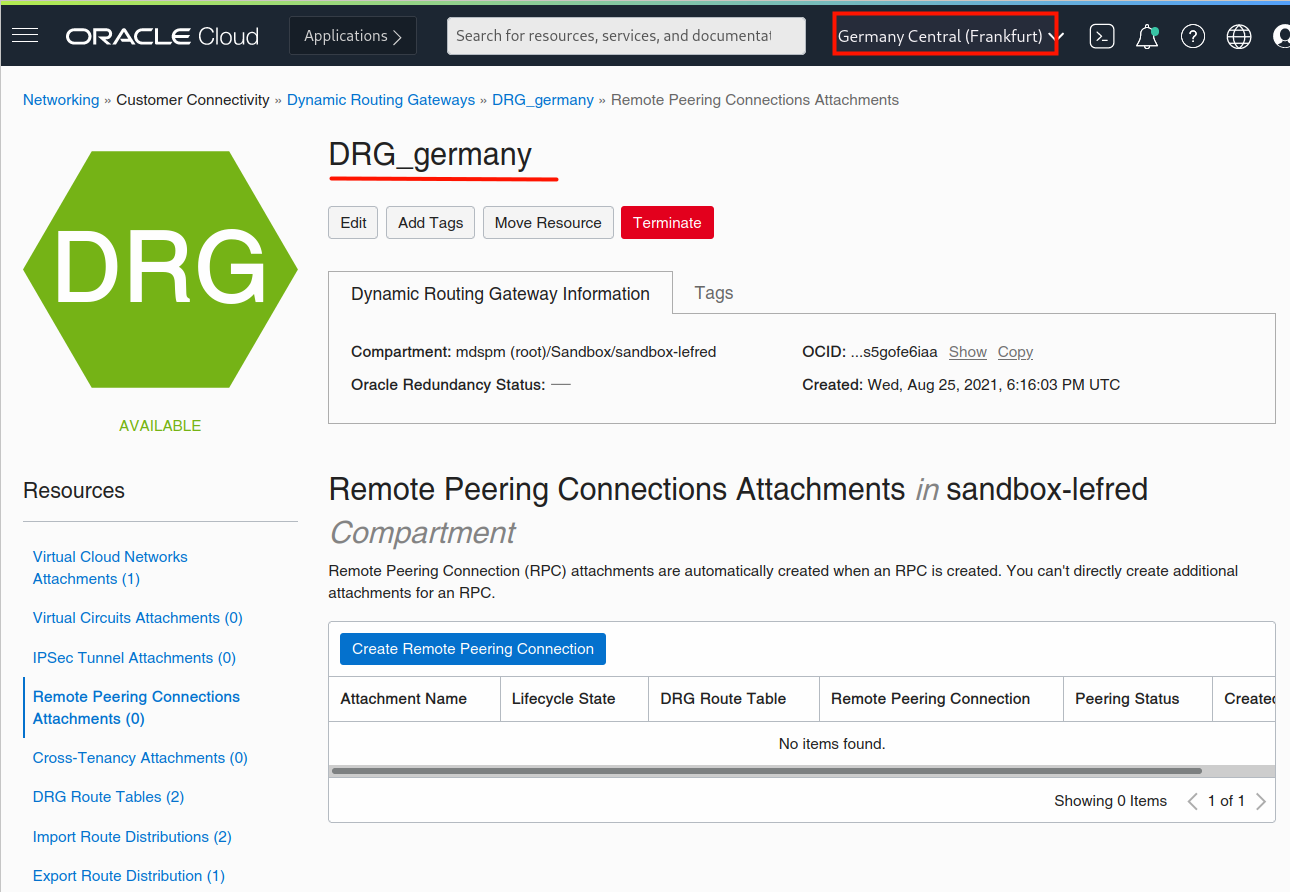The image size is (1290, 892).
Task: Open the Networking breadcrumb link
Action: tap(61, 100)
